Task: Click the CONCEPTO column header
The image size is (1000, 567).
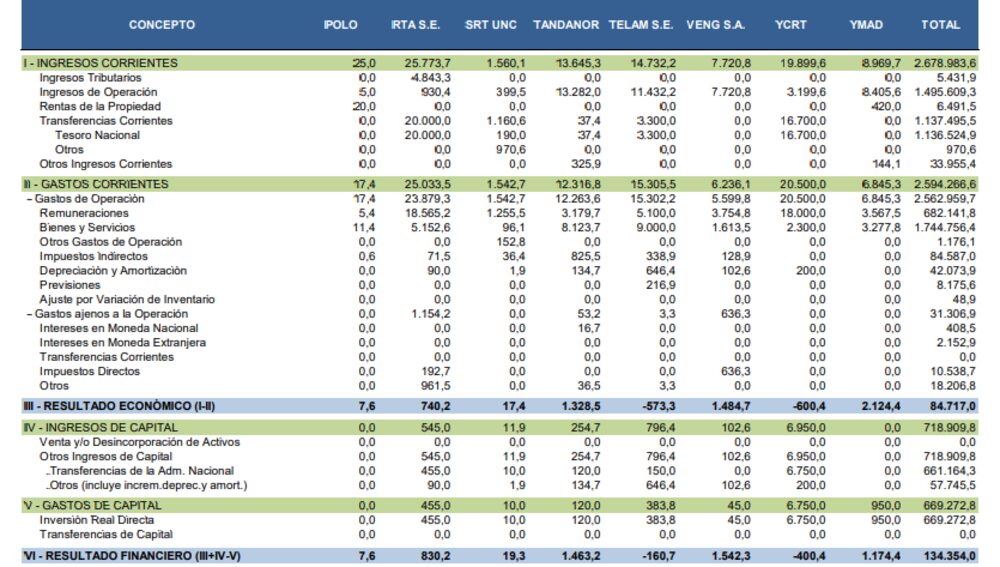Action: pyautogui.click(x=162, y=25)
